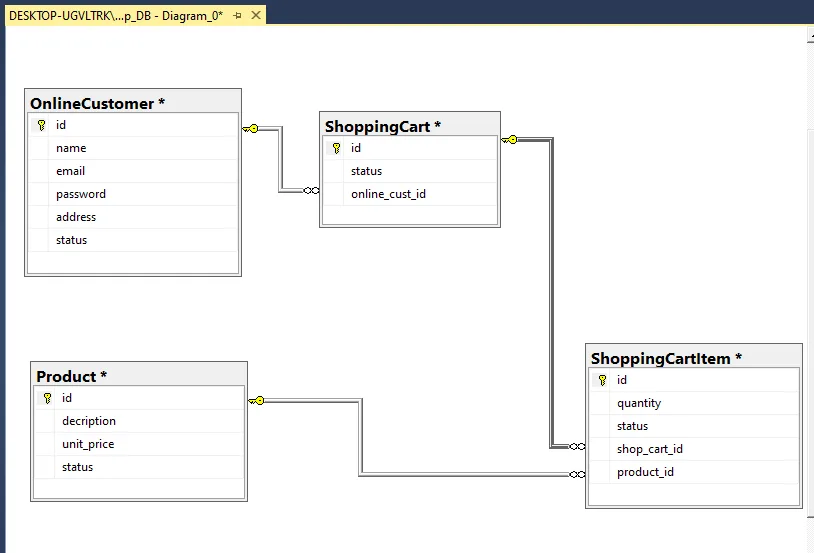This screenshot has width=814, height=553.
Task: Click the infinity endpoint at shop_cart_id
Action: [577, 447]
